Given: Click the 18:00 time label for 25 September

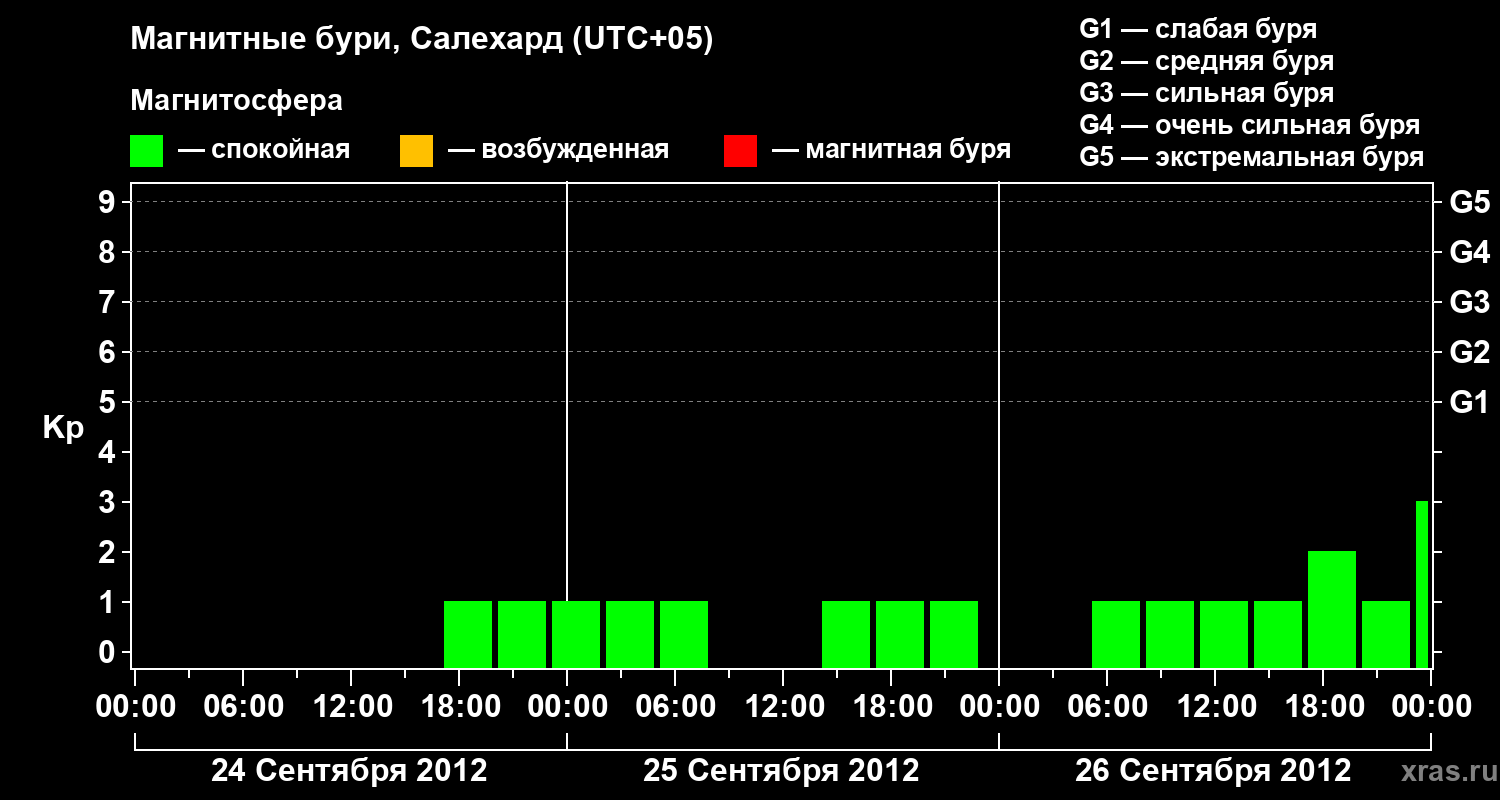Looking at the screenshot, I should click(x=891, y=706).
